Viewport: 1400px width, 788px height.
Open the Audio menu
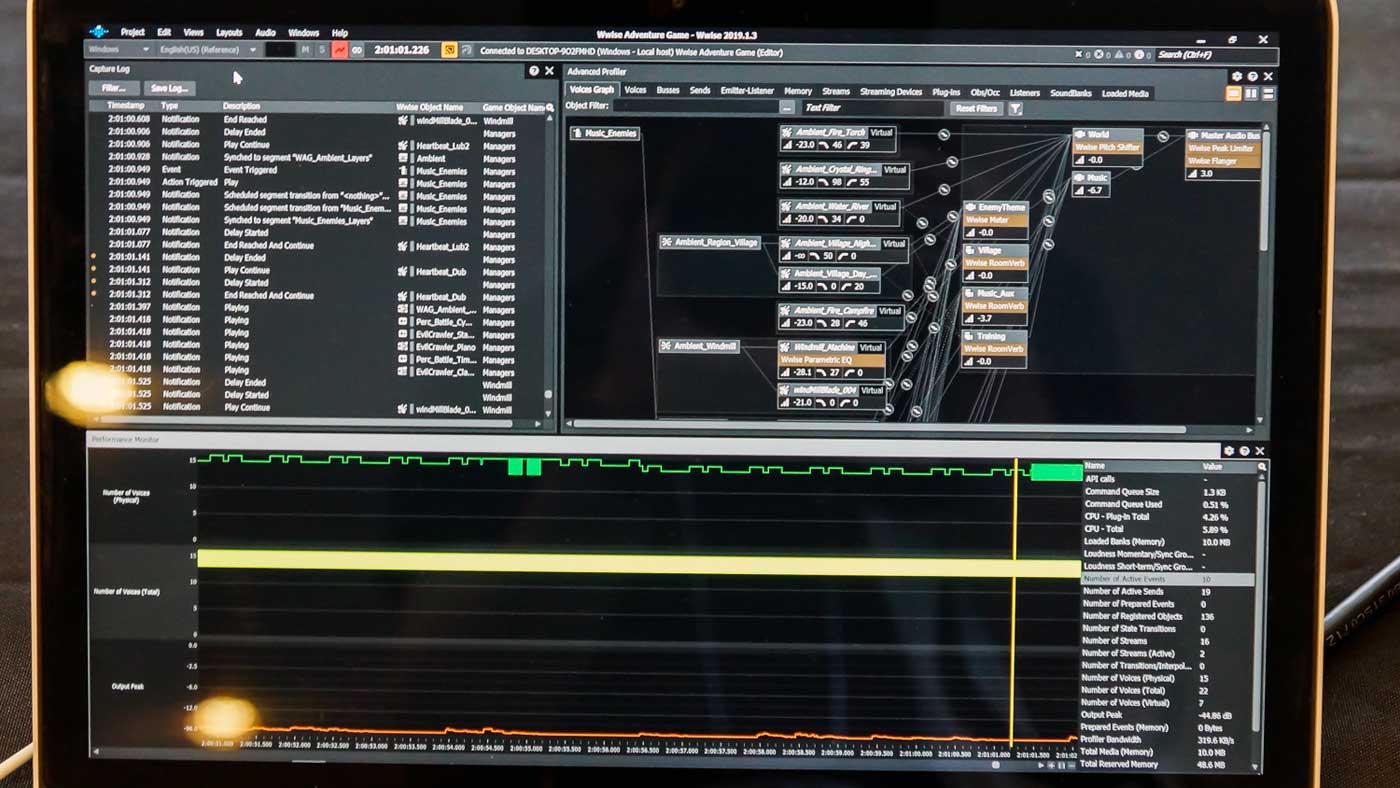pyautogui.click(x=265, y=33)
